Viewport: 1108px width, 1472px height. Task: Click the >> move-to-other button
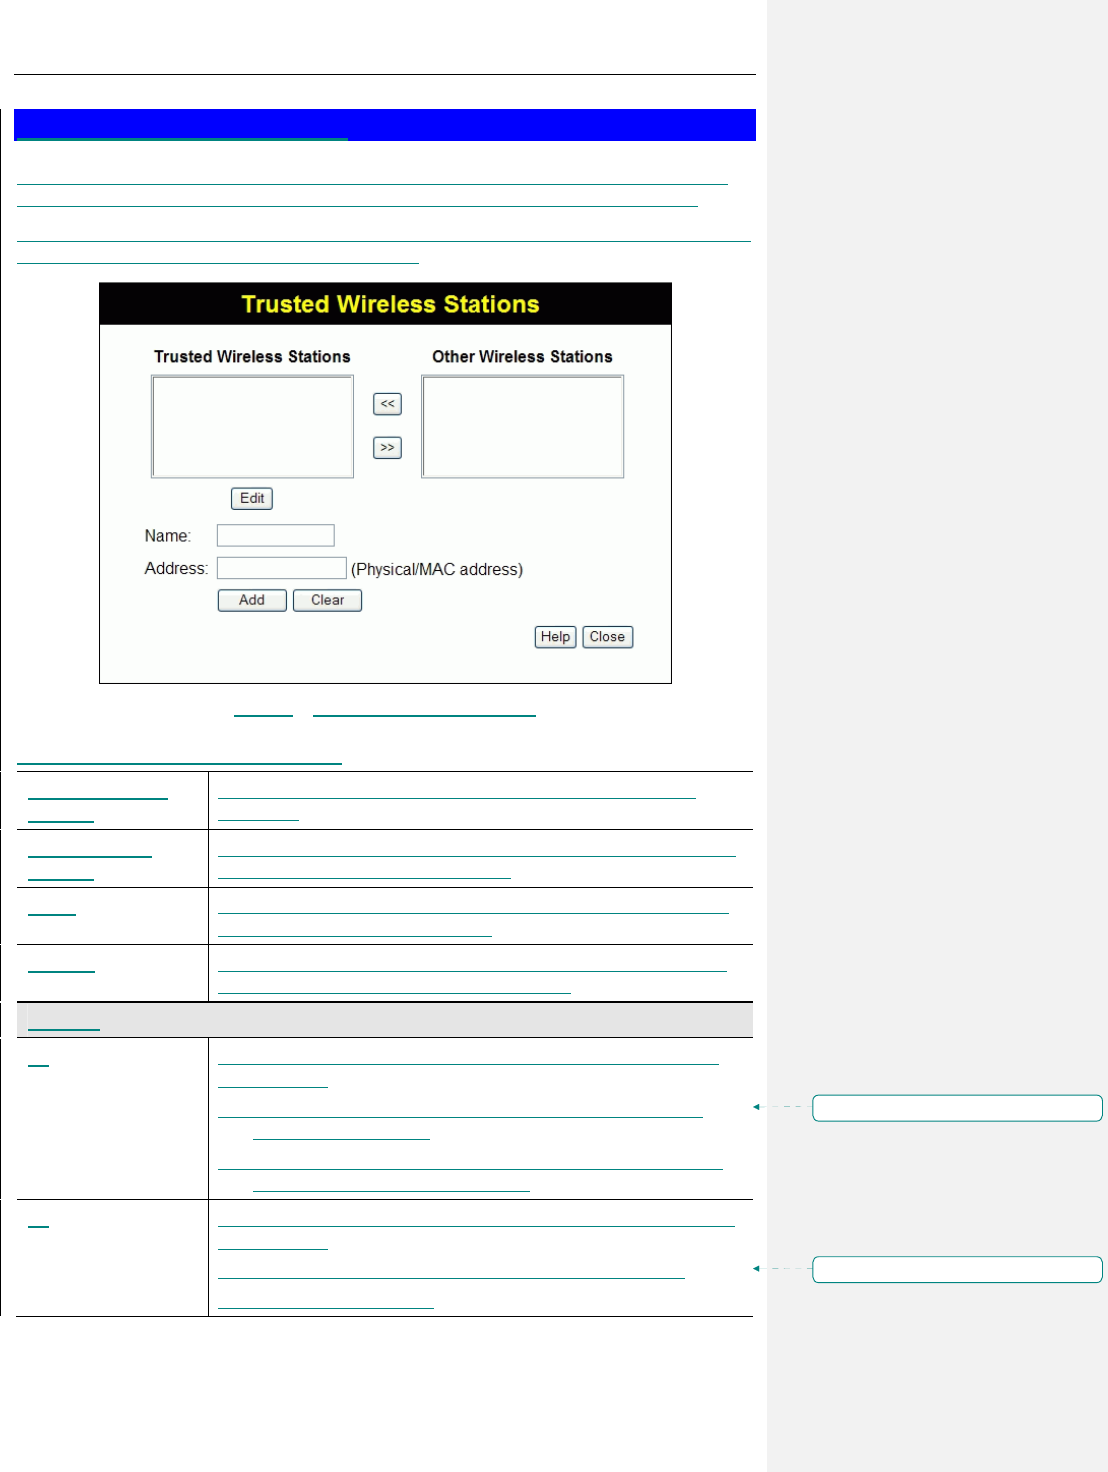click(387, 448)
